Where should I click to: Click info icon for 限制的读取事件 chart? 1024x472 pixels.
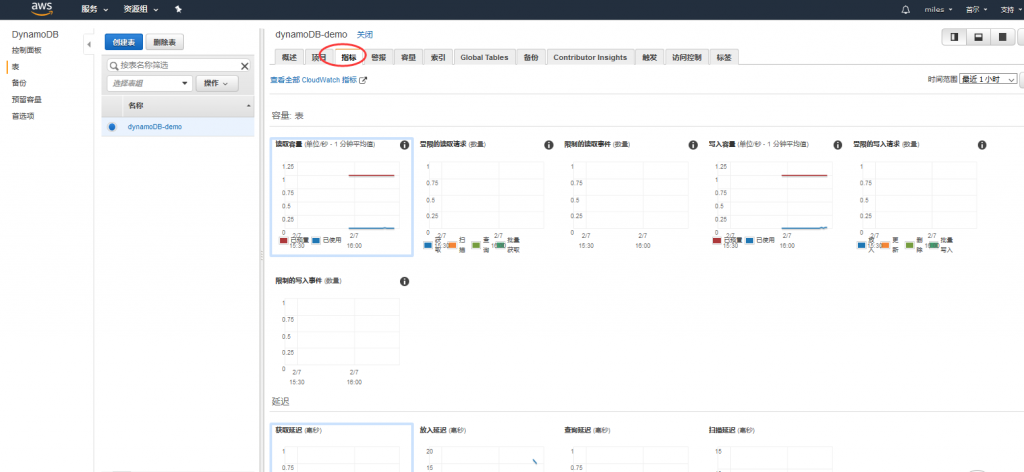tap(693, 145)
